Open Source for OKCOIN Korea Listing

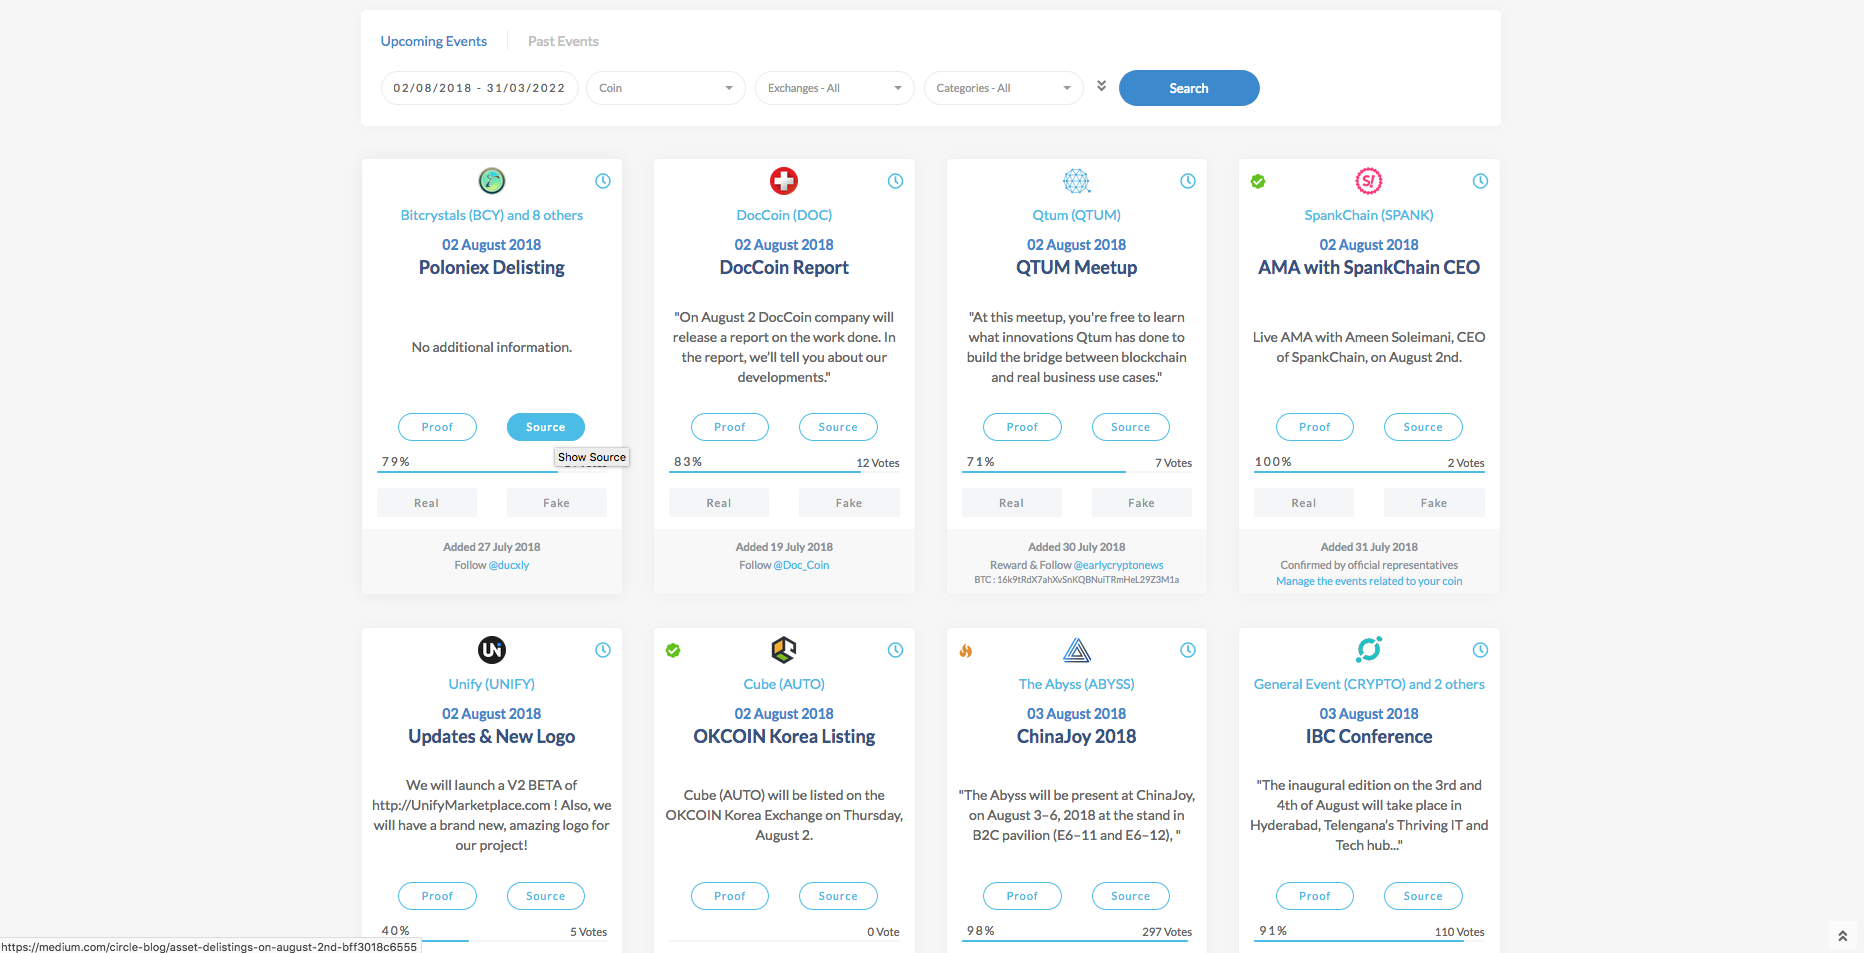838,896
